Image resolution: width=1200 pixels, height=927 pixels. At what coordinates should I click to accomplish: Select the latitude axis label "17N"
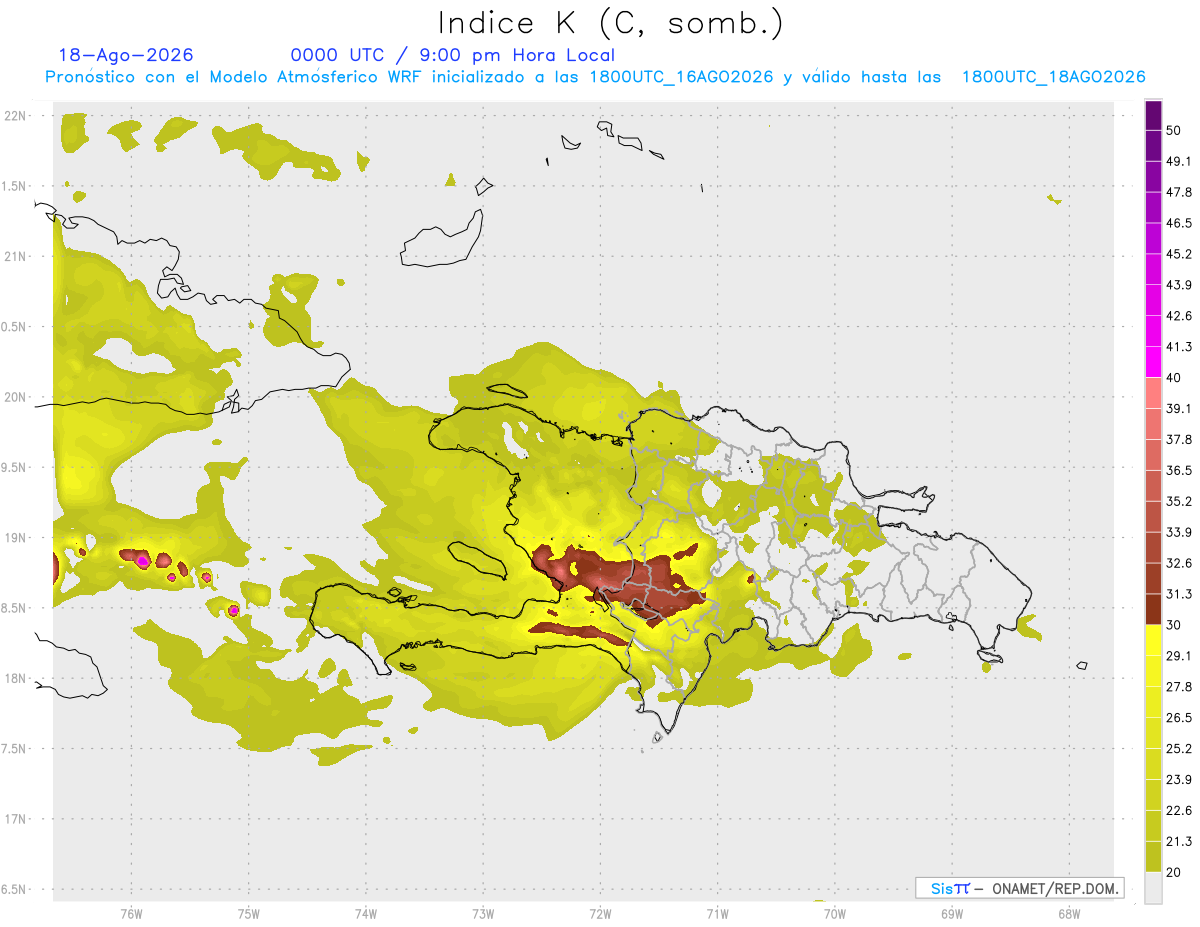pyautogui.click(x=15, y=819)
